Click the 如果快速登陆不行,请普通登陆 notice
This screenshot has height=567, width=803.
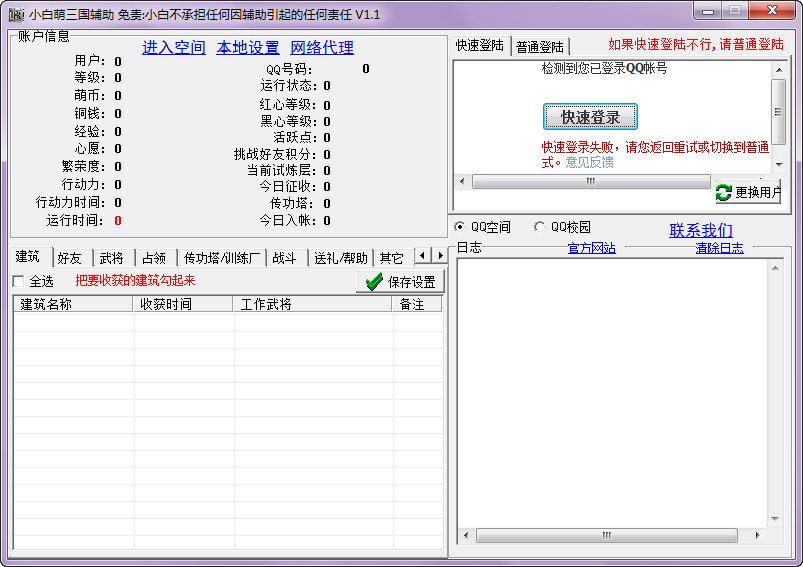coord(696,45)
